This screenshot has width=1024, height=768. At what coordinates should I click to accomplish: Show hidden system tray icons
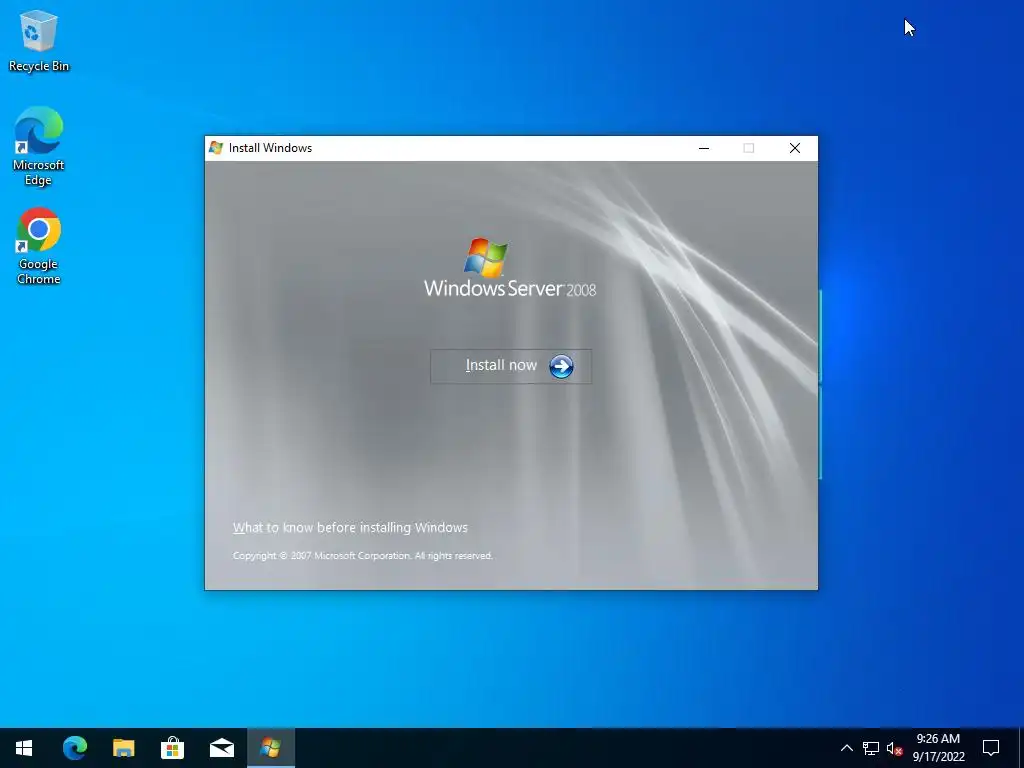(x=846, y=748)
